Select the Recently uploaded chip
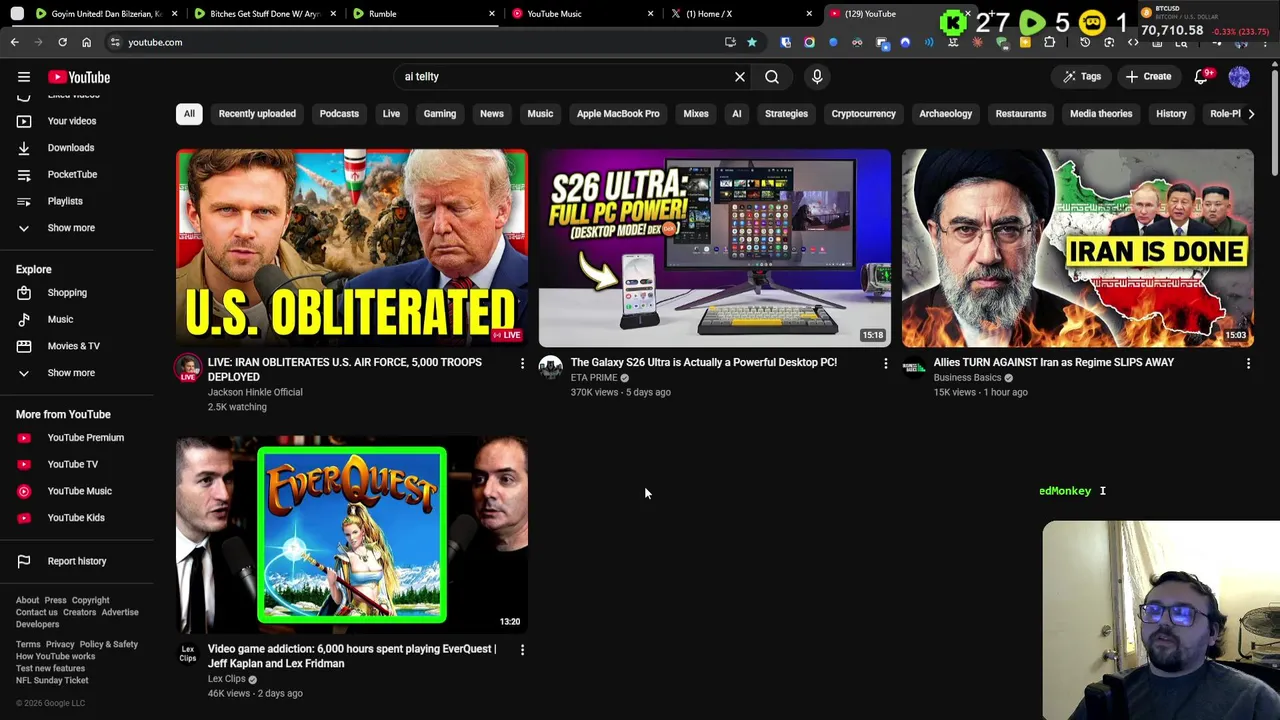The height and width of the screenshot is (720, 1280). coord(257,114)
